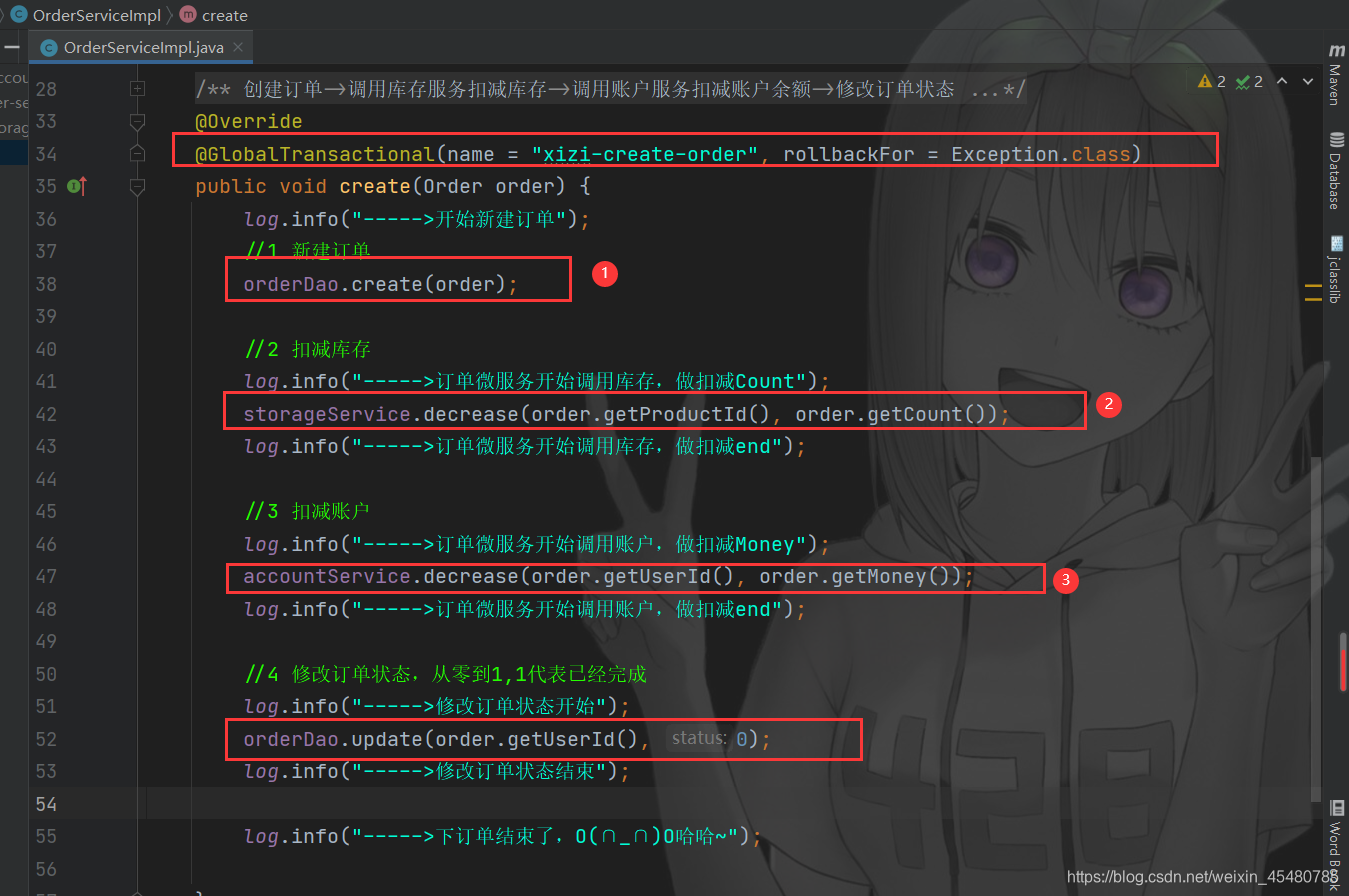This screenshot has height=896, width=1349.
Task: Click the green typo checkmark count indicator
Action: point(1250,82)
